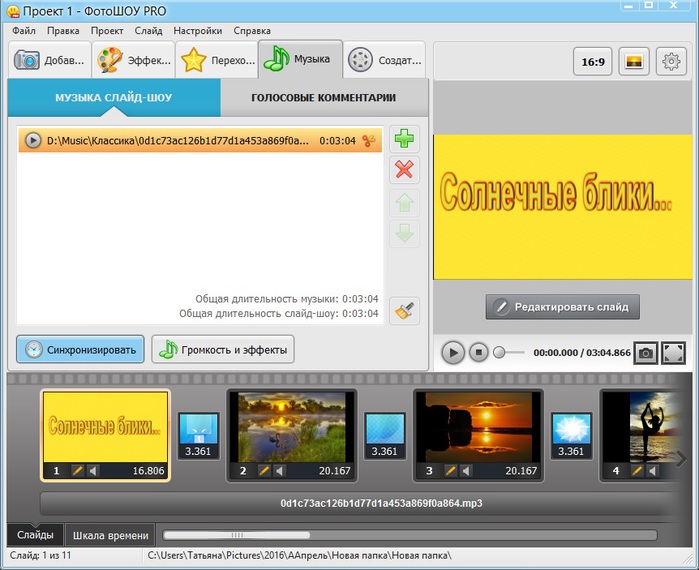Image resolution: width=699 pixels, height=570 pixels.
Task: Switch to the Переходы tab
Action: 217,60
